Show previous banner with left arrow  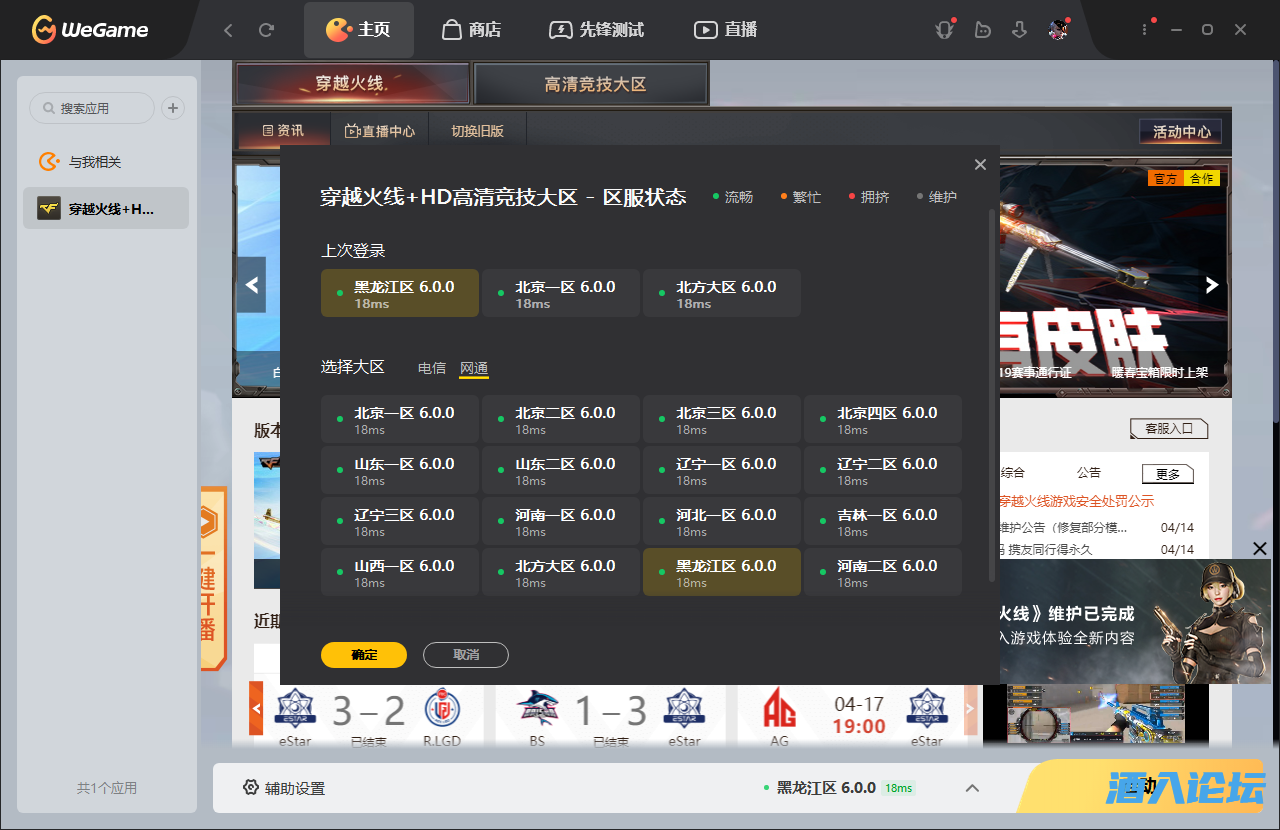(x=251, y=285)
